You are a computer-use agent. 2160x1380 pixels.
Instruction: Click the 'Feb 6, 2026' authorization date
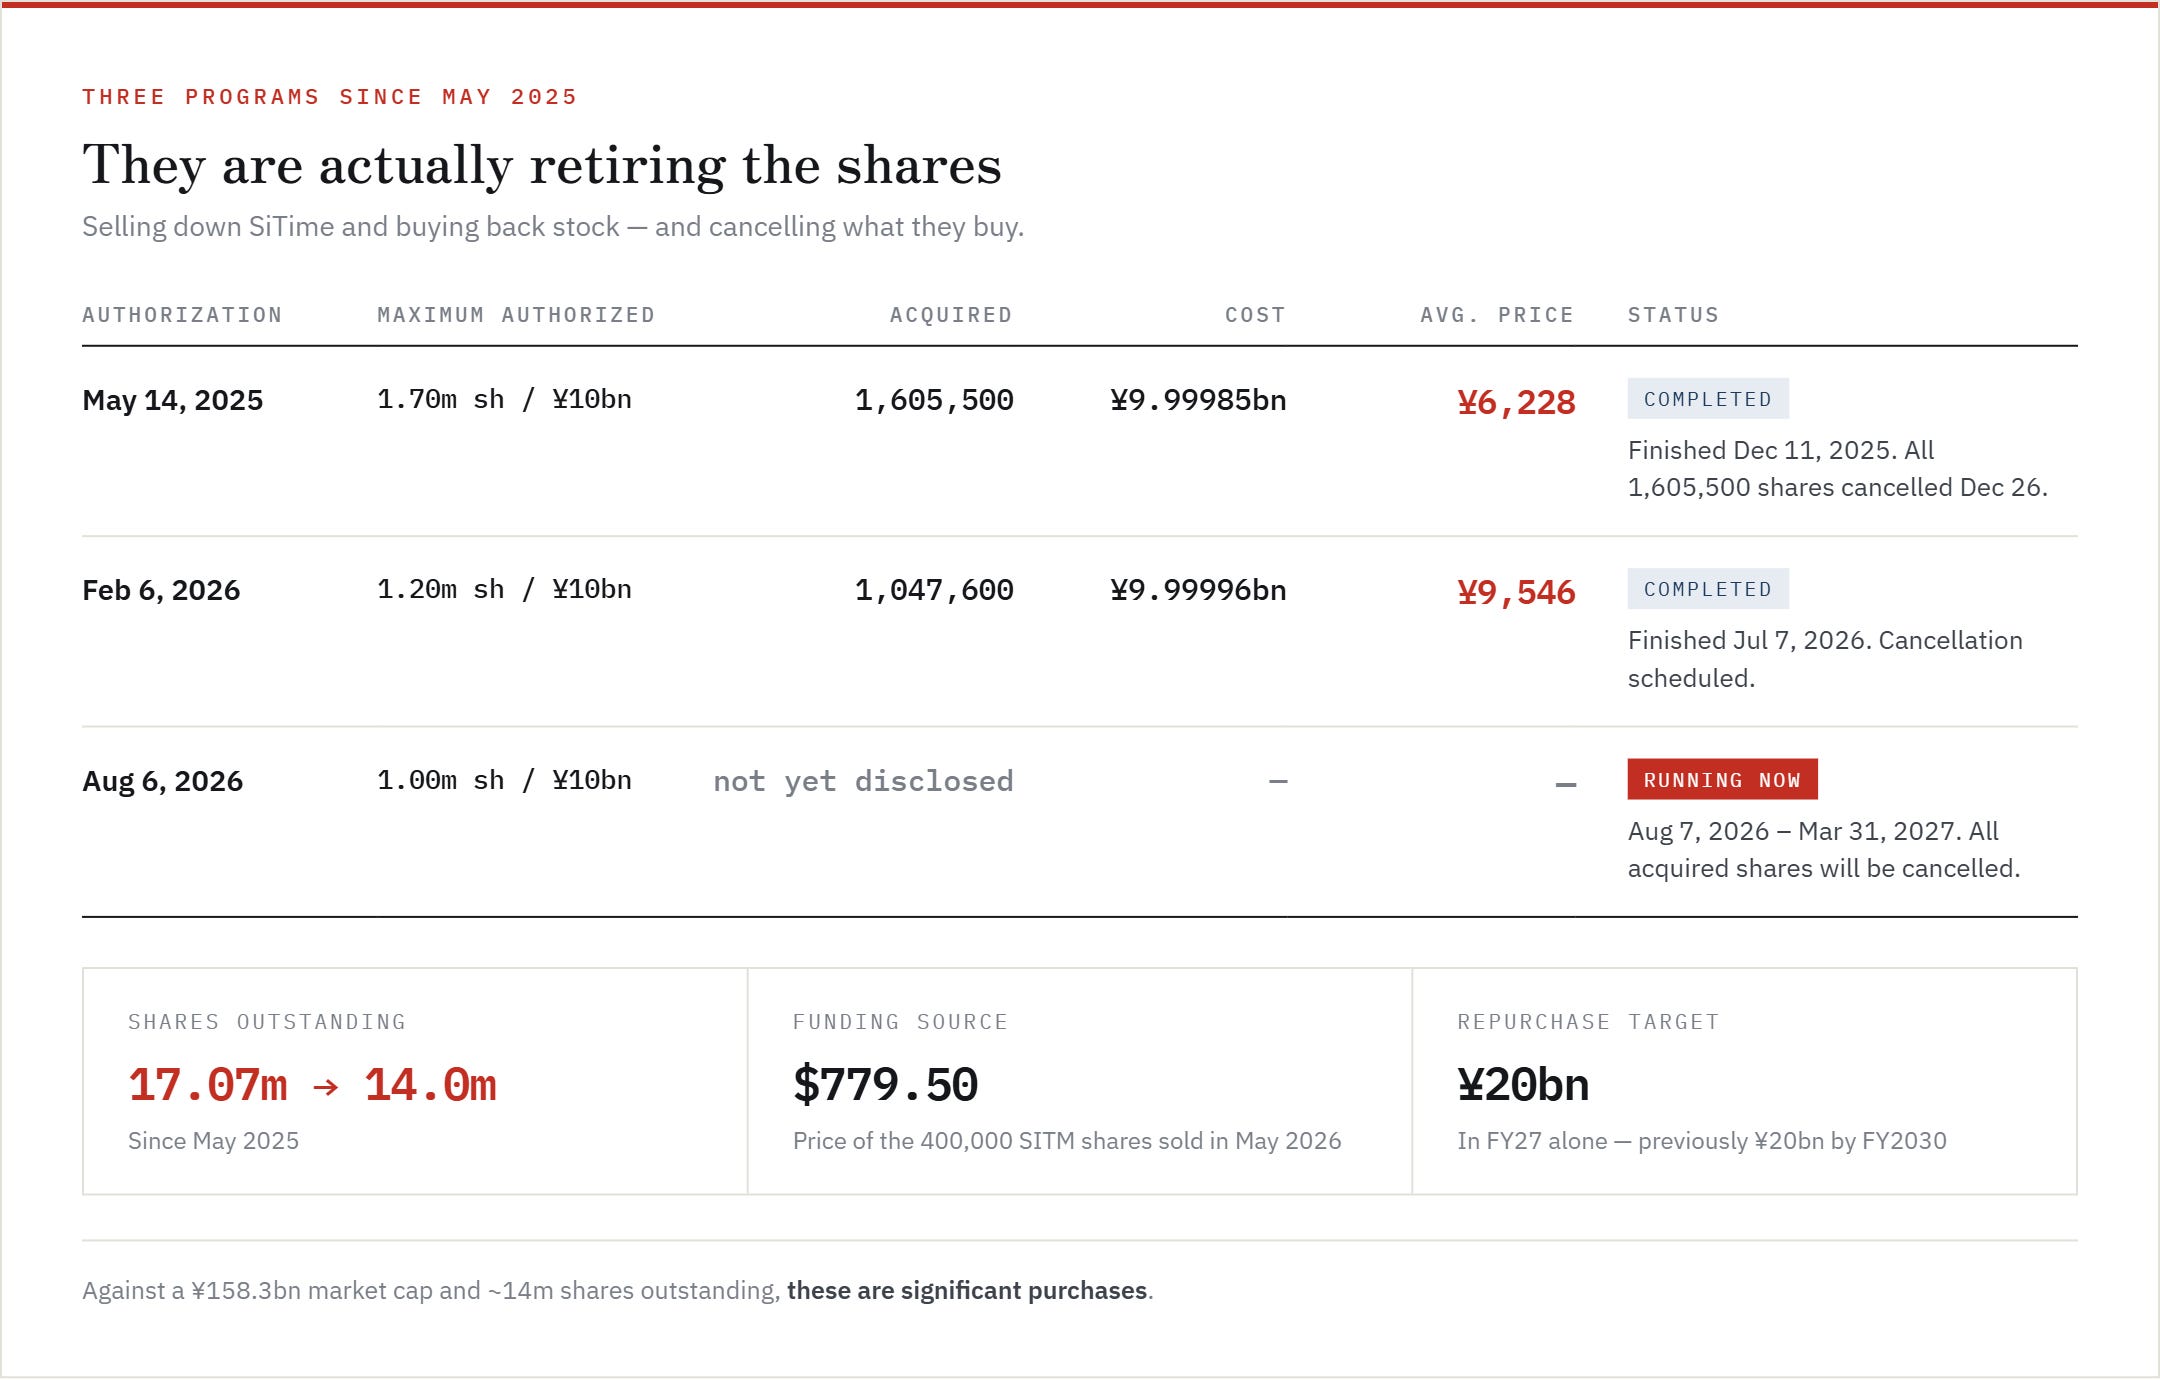(161, 590)
